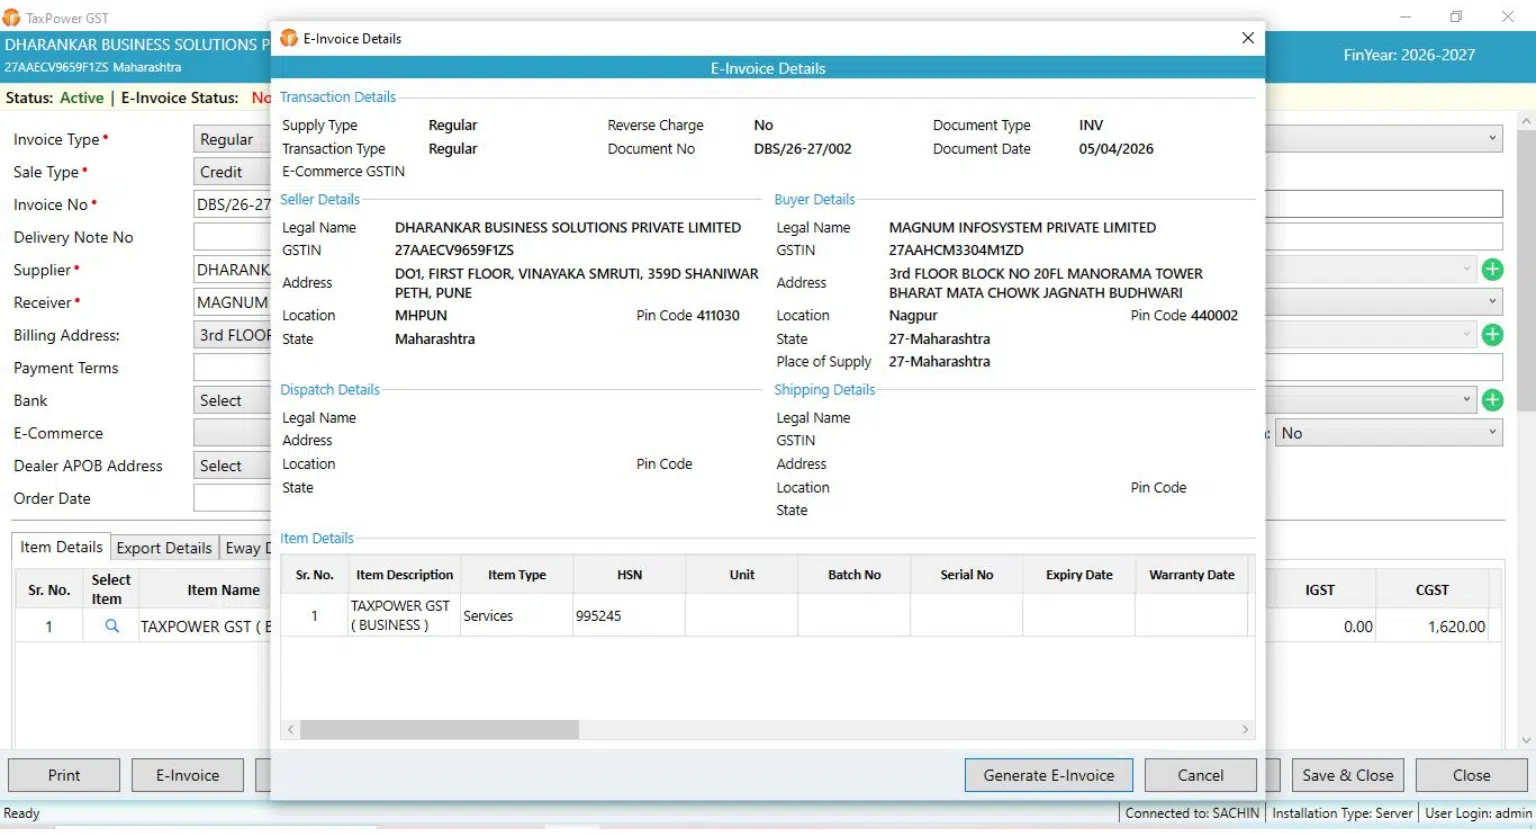The image size is (1536, 834).
Task: Open the Invoice Type dropdown showing Regular
Action: (232, 139)
